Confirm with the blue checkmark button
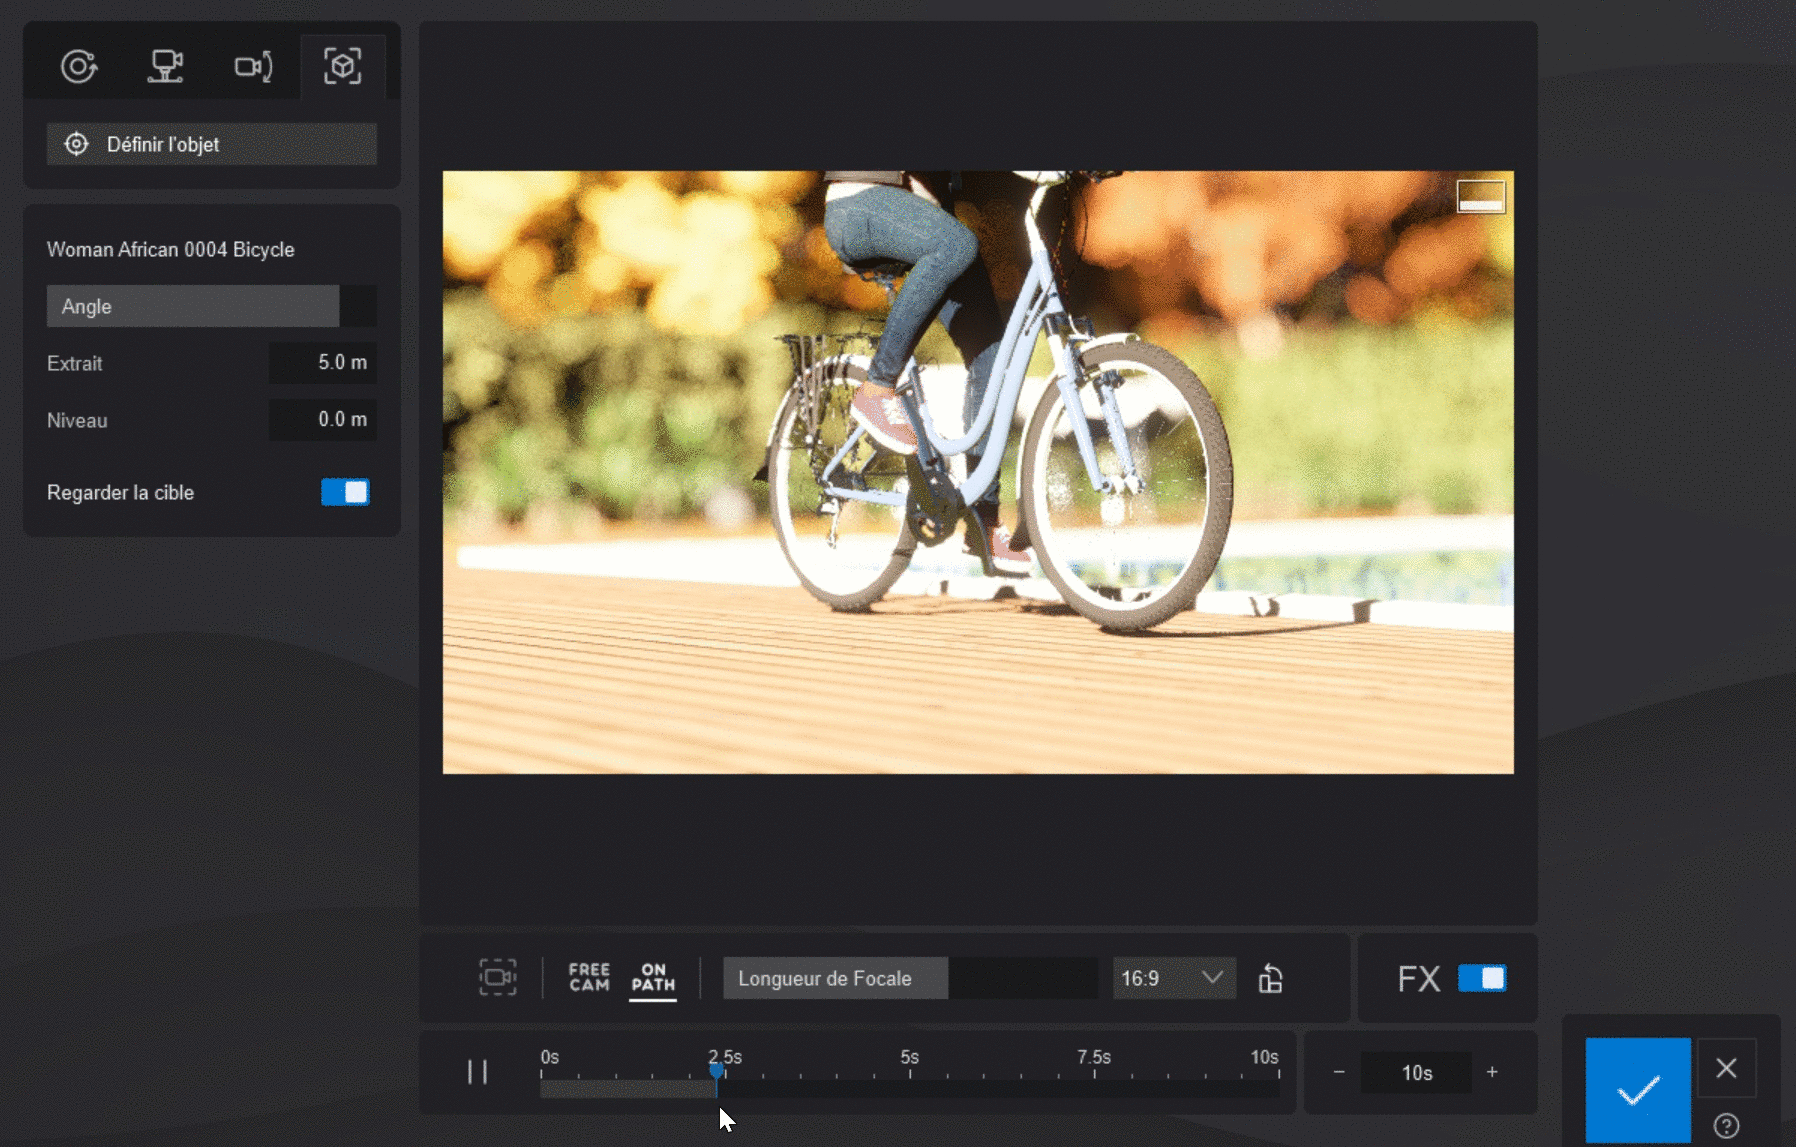Image resolution: width=1796 pixels, height=1147 pixels. click(x=1638, y=1089)
